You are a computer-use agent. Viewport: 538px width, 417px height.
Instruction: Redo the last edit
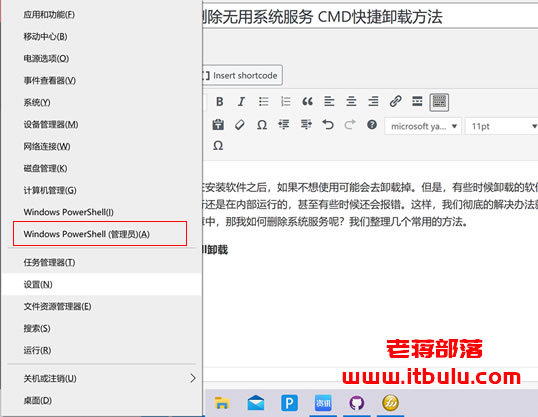(x=350, y=125)
